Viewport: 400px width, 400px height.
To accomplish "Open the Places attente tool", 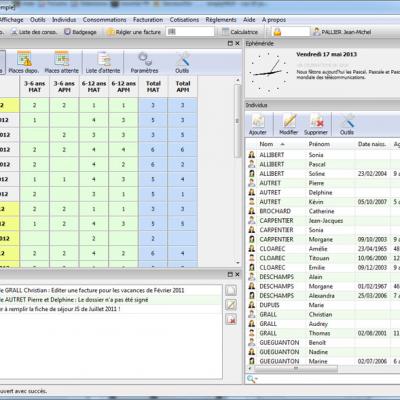I will click(62, 62).
